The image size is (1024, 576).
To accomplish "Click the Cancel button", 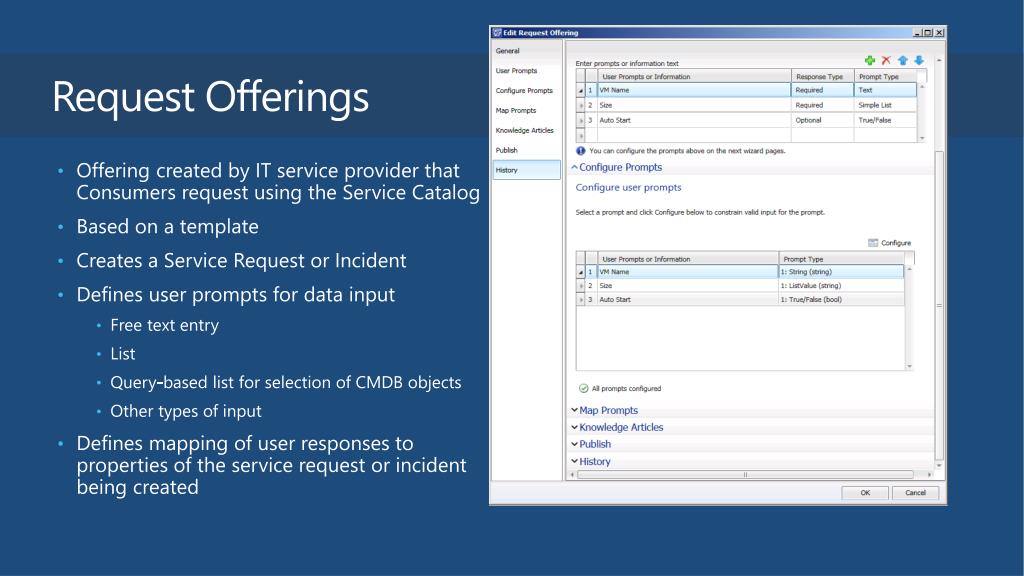I will (915, 493).
